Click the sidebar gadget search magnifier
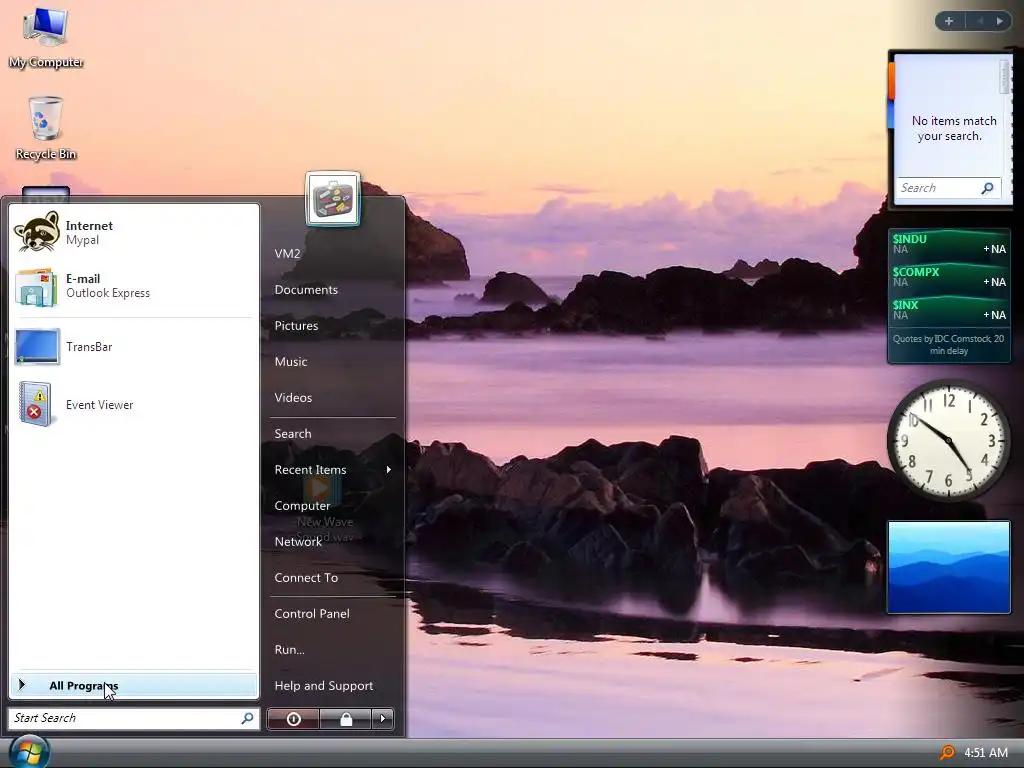 point(987,188)
